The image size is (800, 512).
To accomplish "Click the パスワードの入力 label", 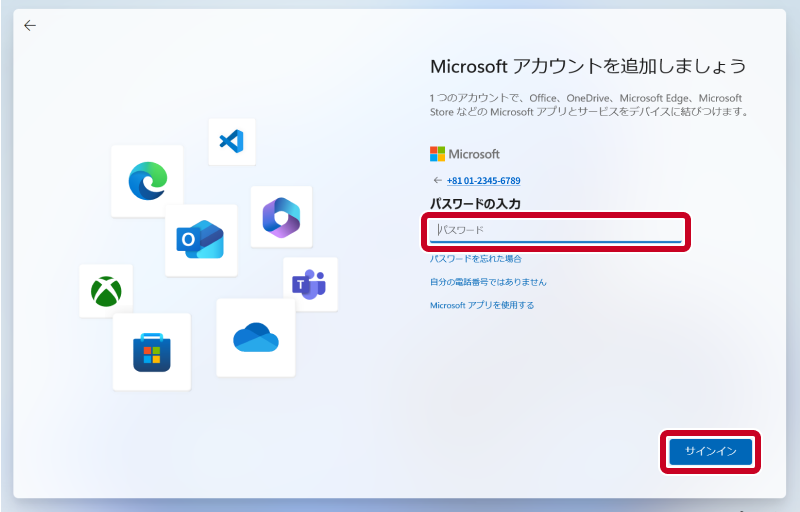I will (476, 204).
